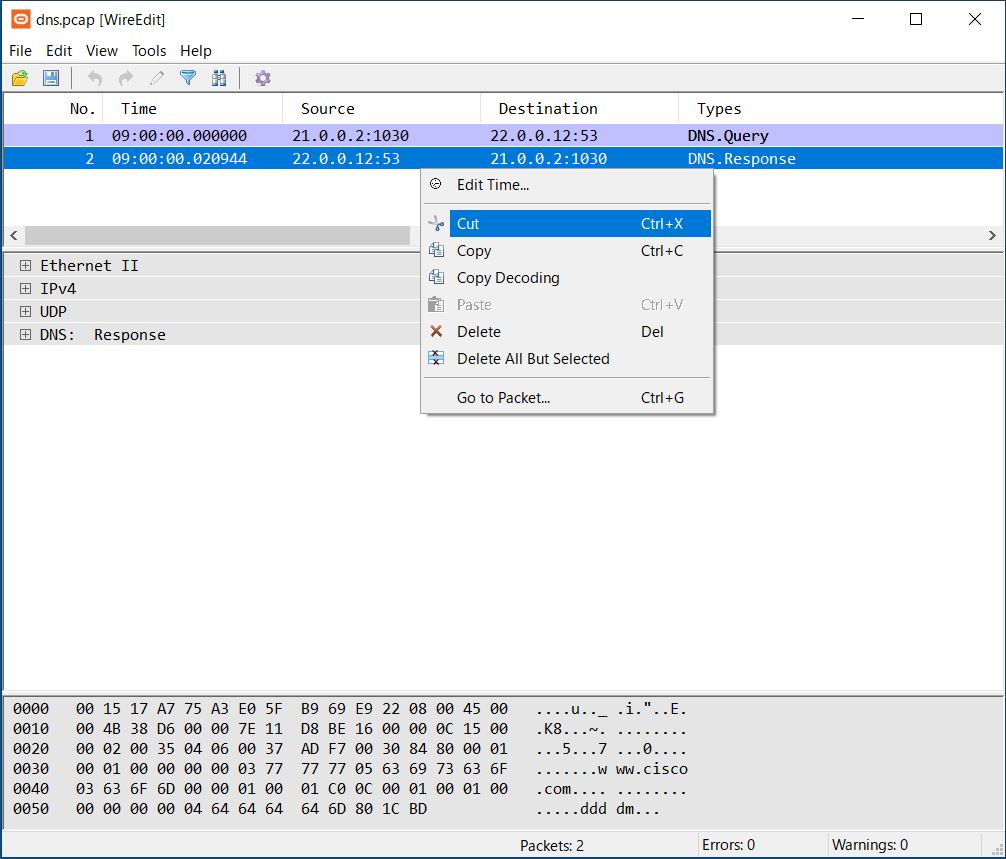Click IPv4 label in decode tree
This screenshot has width=1006, height=859.
tap(58, 289)
